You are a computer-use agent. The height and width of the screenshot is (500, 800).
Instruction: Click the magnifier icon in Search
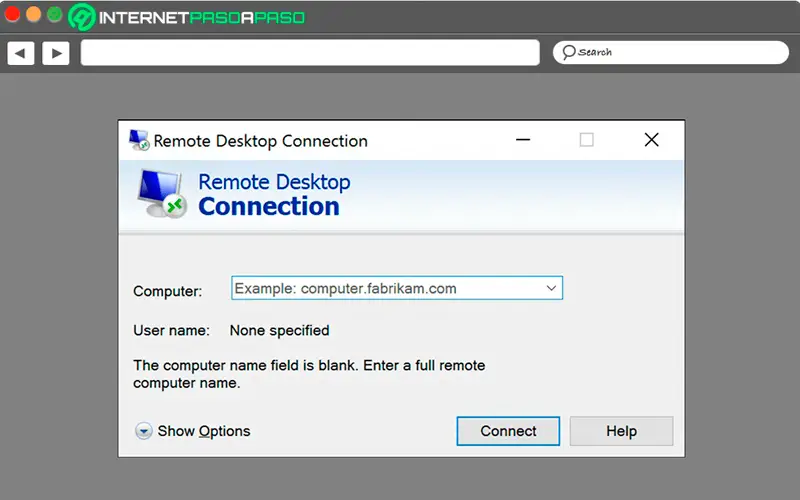[x=568, y=52]
